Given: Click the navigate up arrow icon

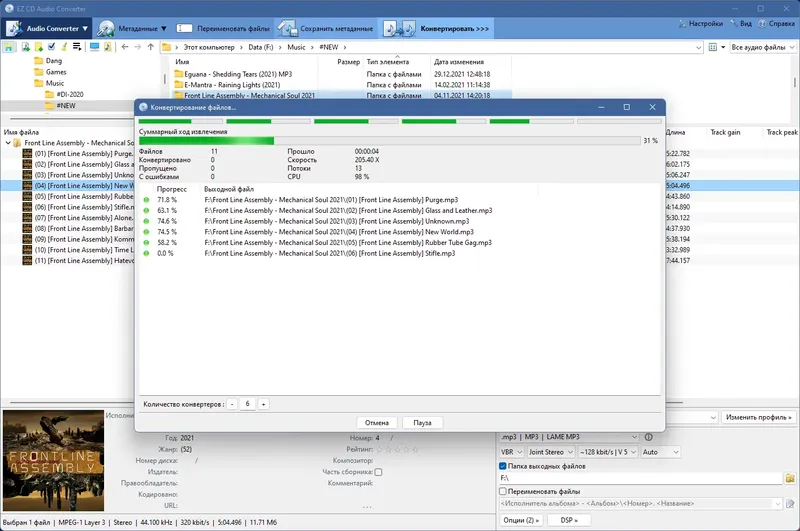Looking at the screenshot, I should [151, 47].
